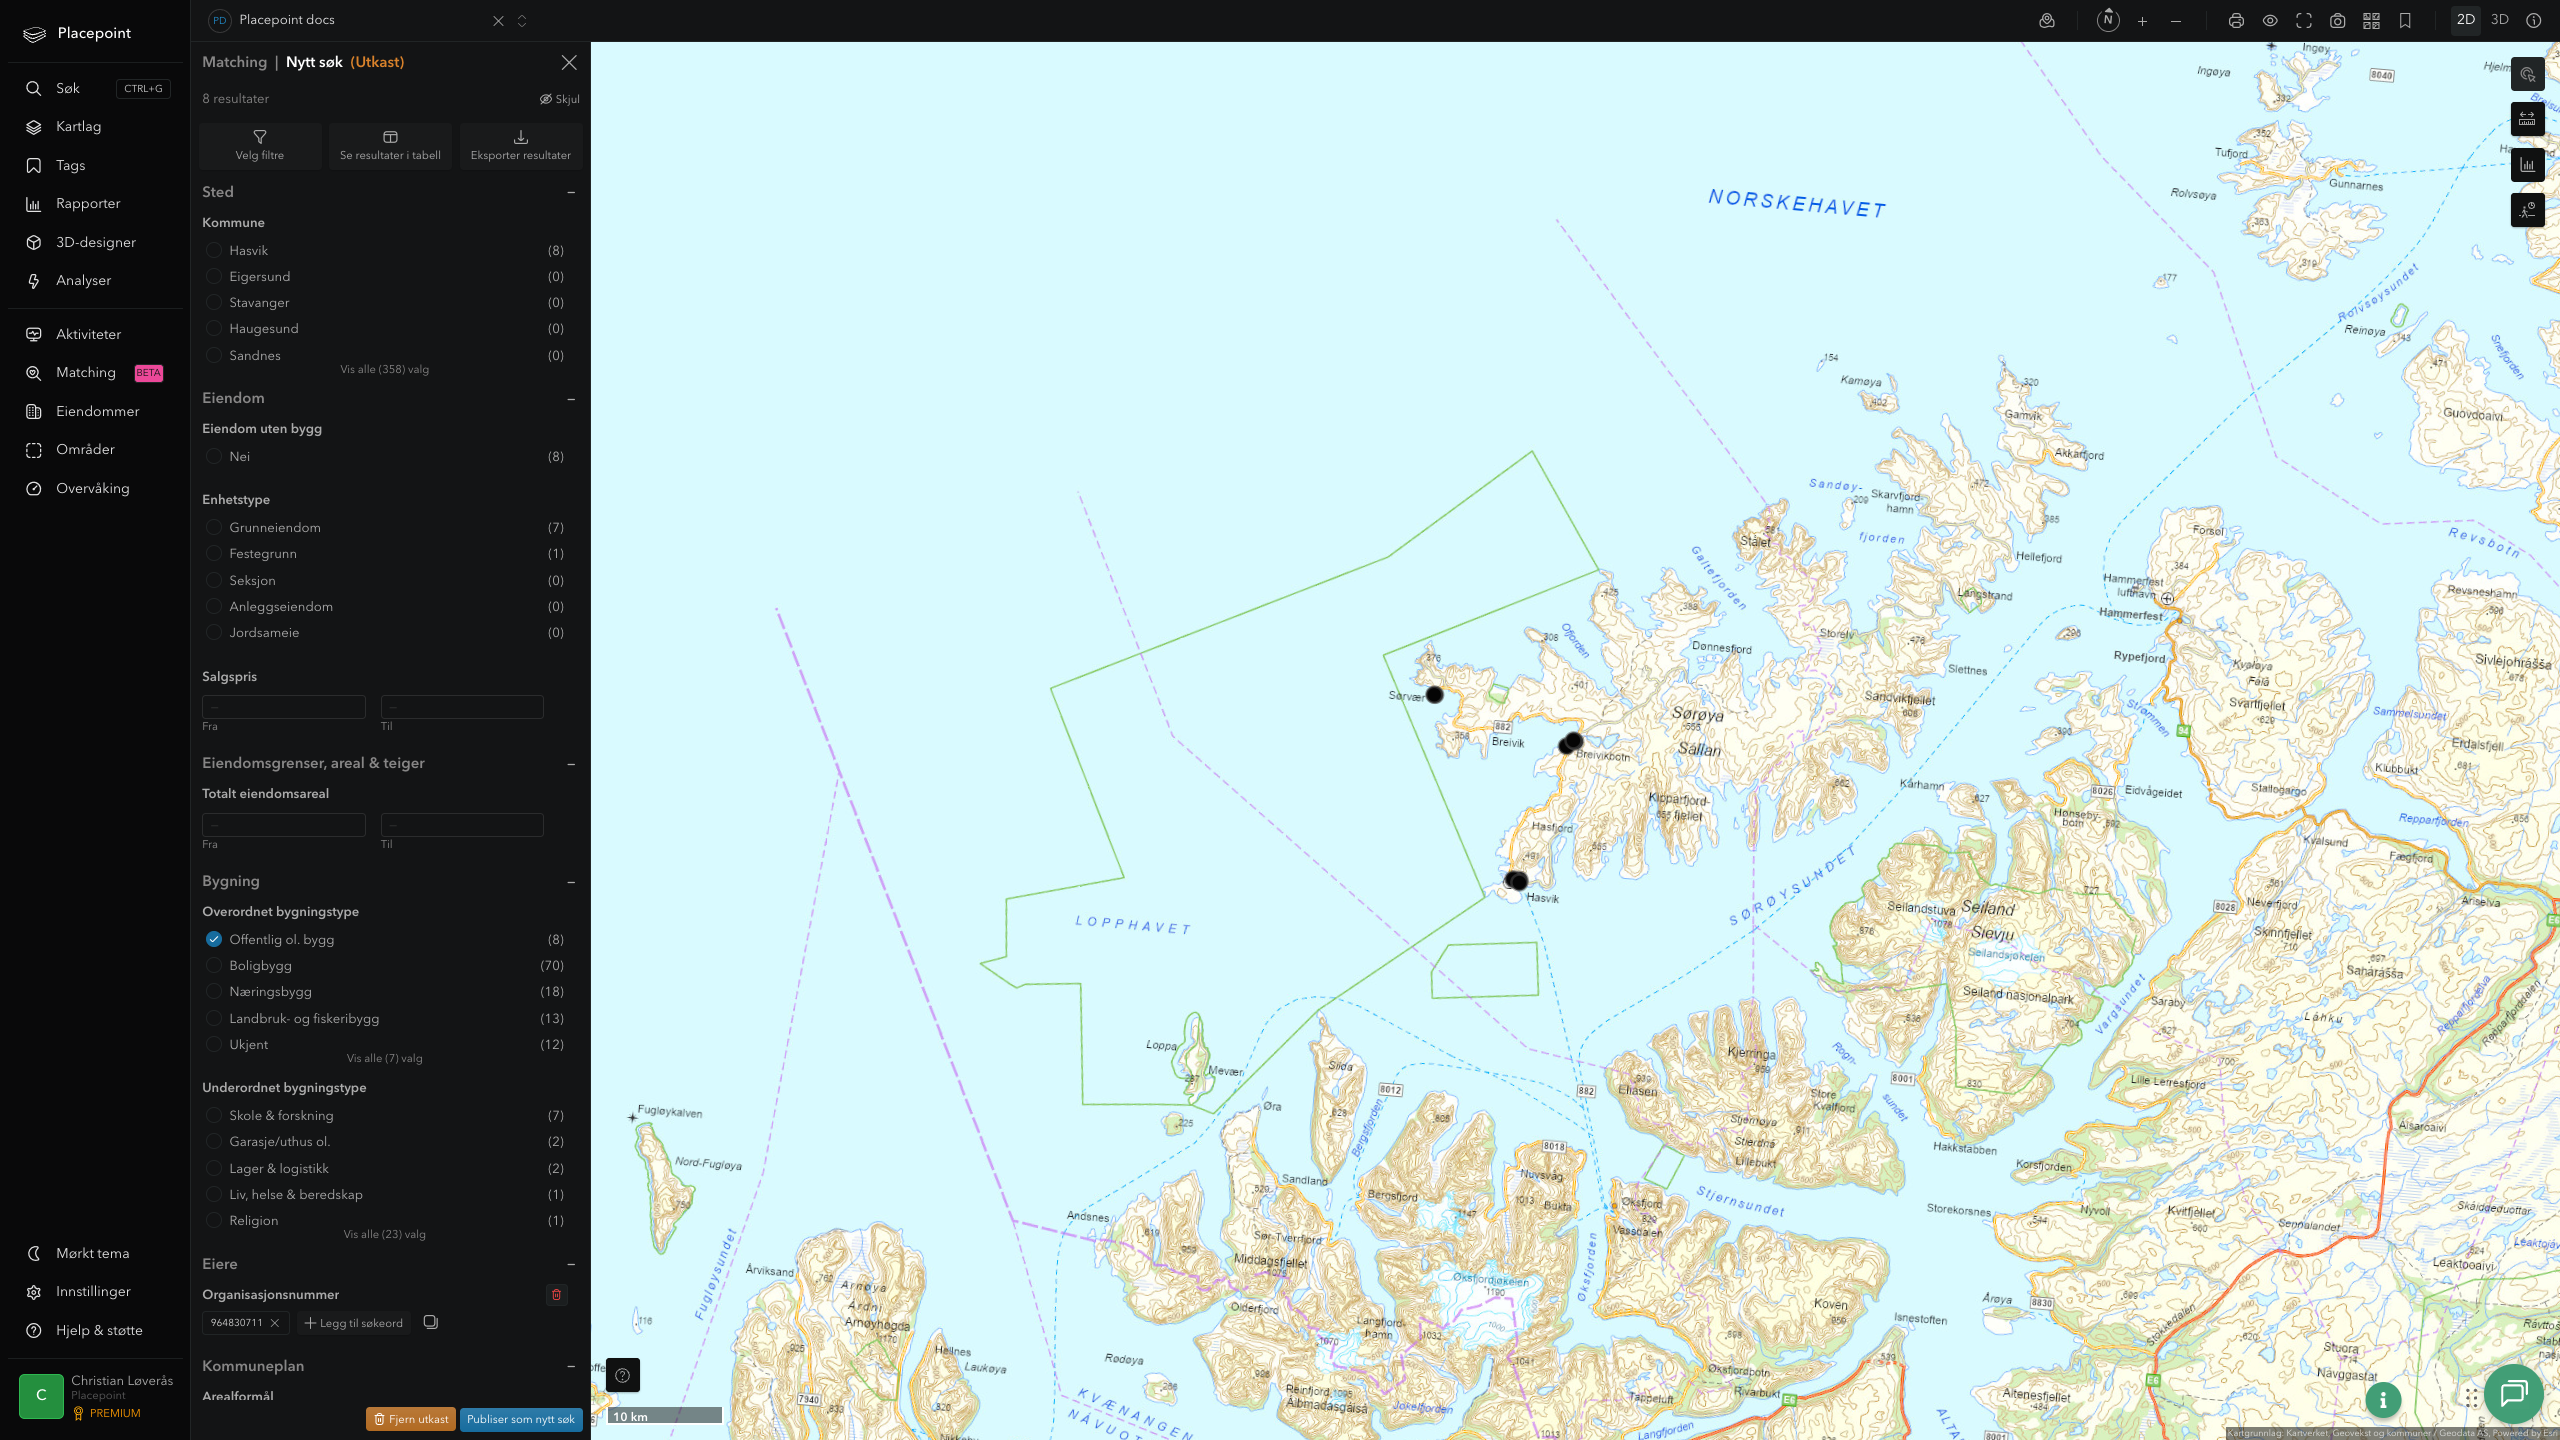Click Se resultater i tabell
Screen dimensions: 2560x1440
point(390,145)
